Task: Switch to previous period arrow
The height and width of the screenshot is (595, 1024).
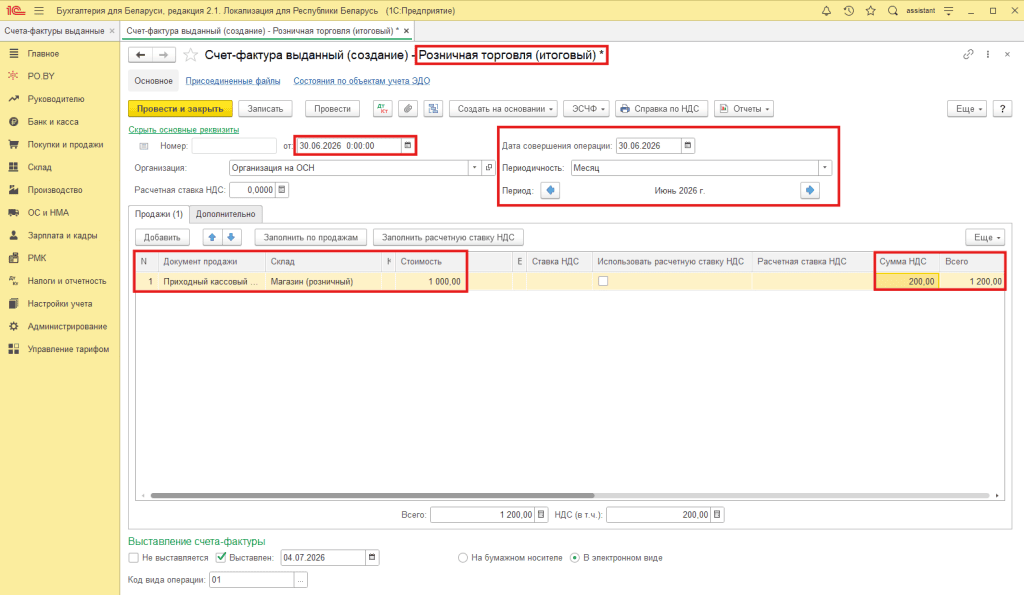Action: 551,190
